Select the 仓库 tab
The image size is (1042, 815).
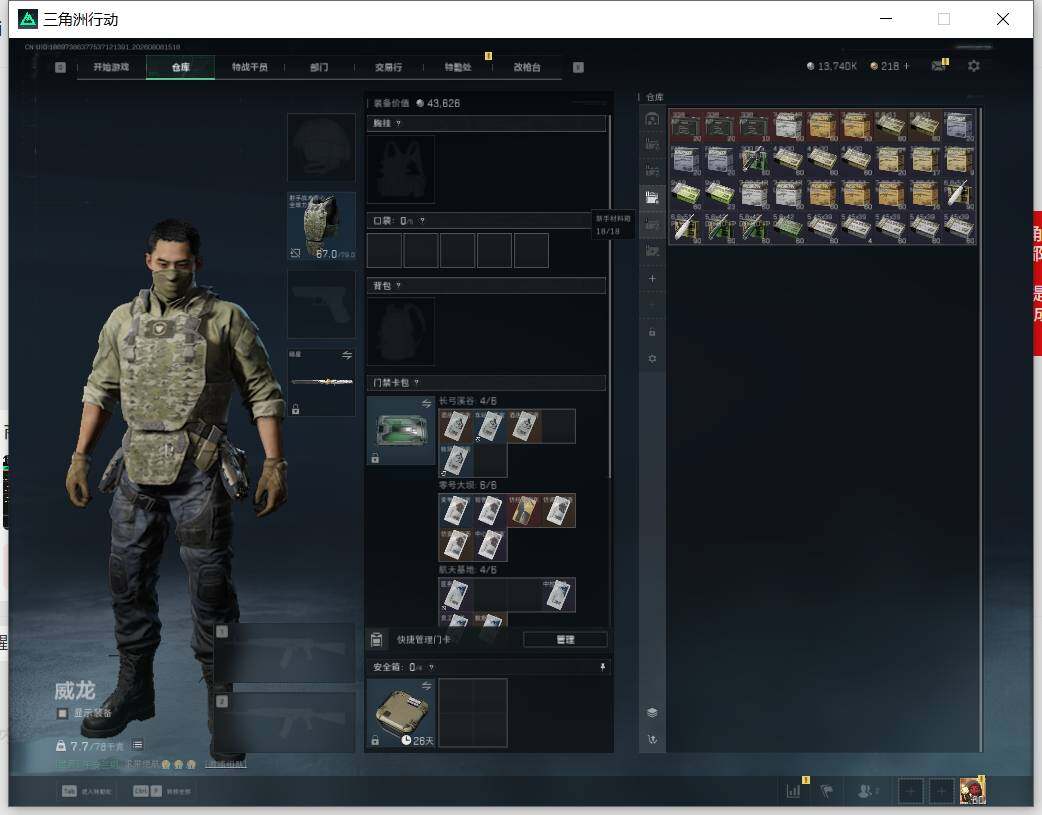point(180,67)
